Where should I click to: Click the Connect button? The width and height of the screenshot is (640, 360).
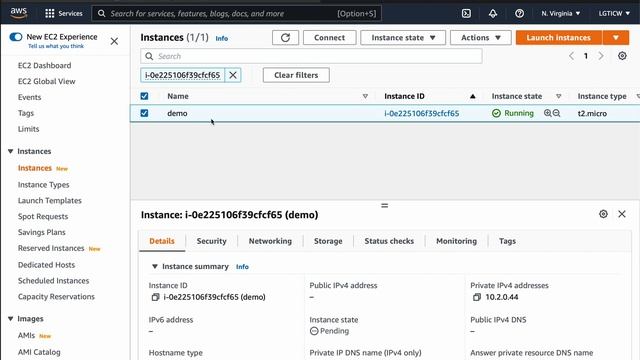coord(329,38)
